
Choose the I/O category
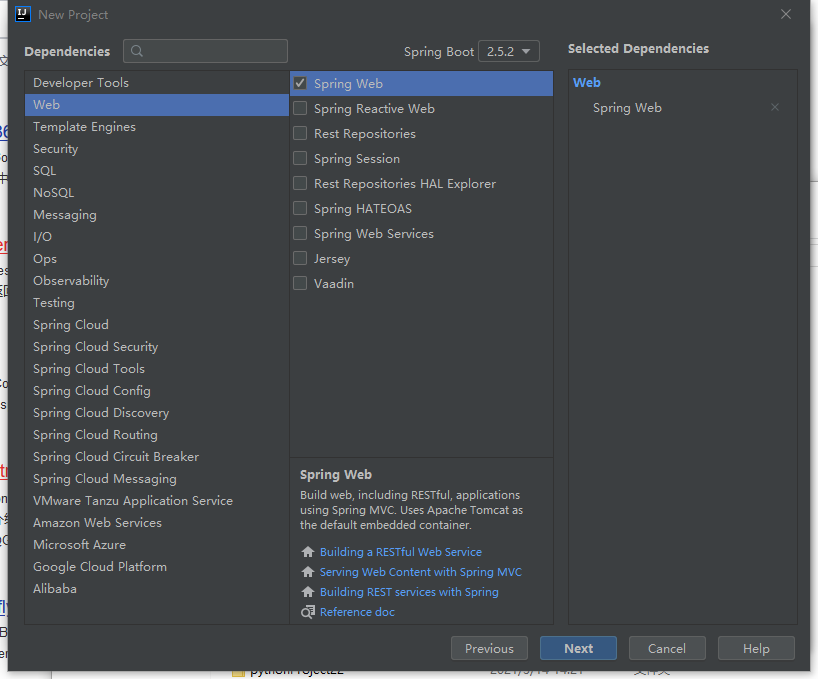pyautogui.click(x=157, y=237)
